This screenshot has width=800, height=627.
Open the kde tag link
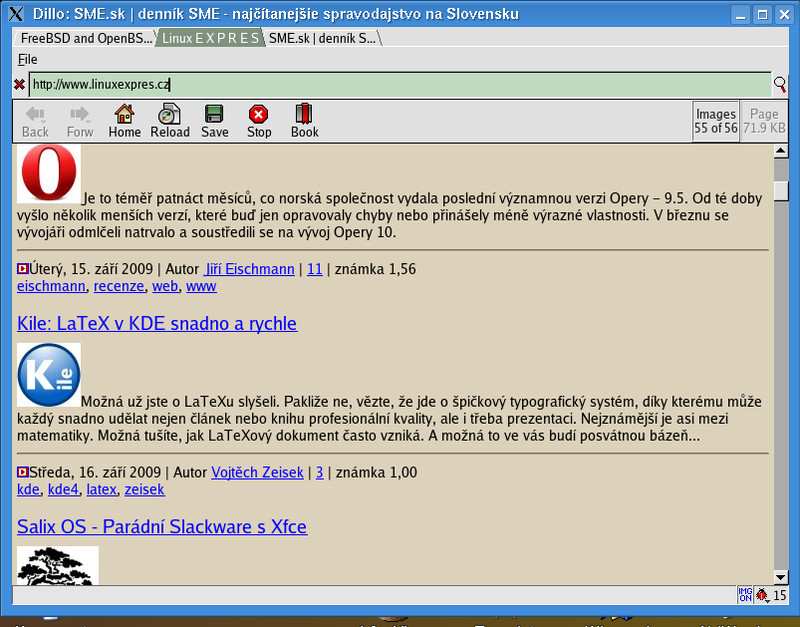(29, 489)
